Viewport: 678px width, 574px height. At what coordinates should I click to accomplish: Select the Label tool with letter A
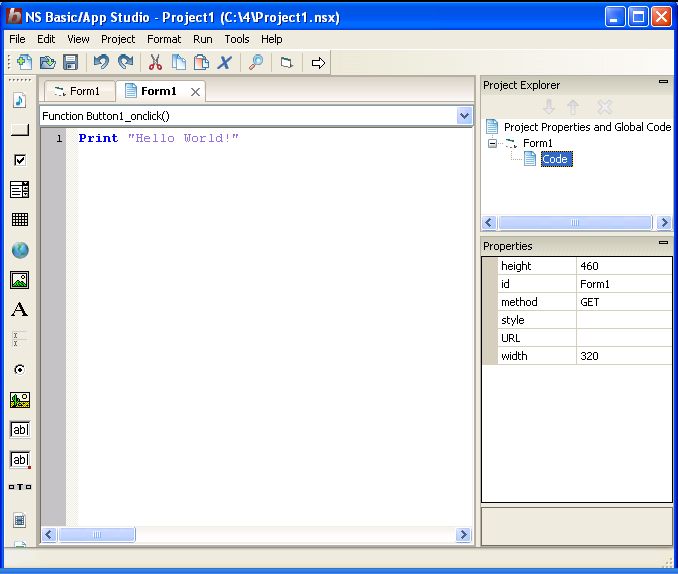19,309
